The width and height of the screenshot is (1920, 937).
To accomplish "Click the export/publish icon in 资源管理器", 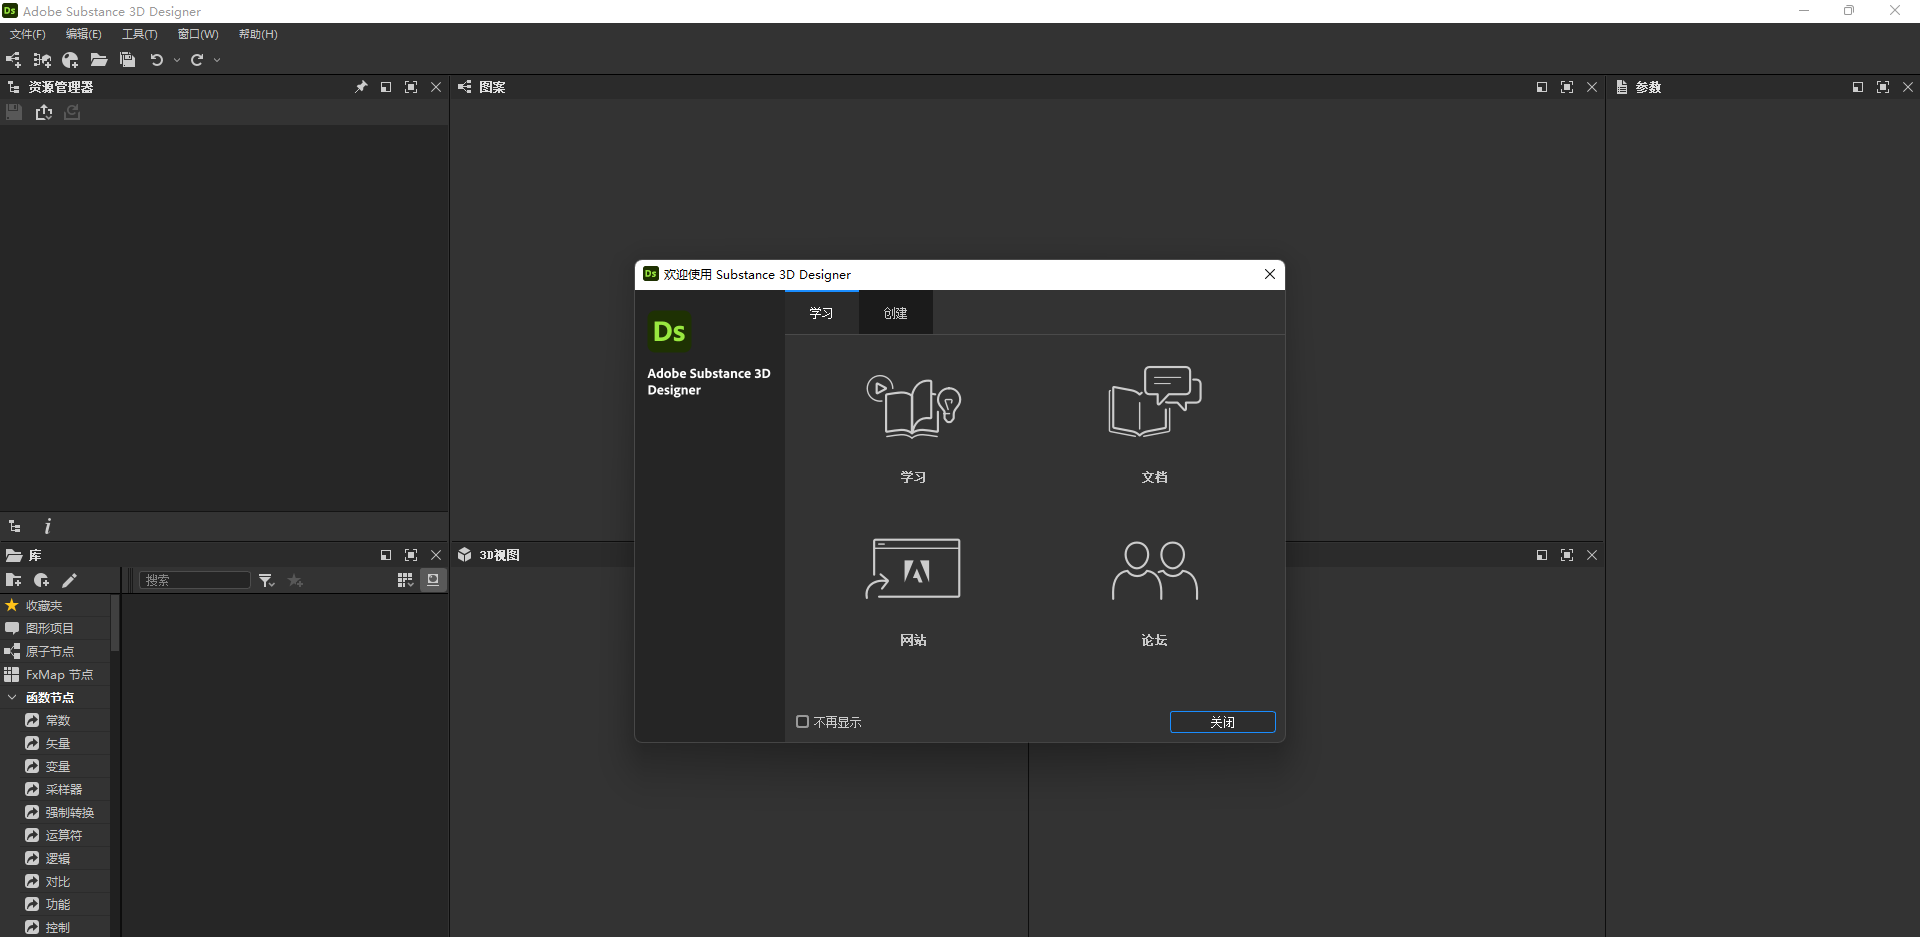I will 44,112.
